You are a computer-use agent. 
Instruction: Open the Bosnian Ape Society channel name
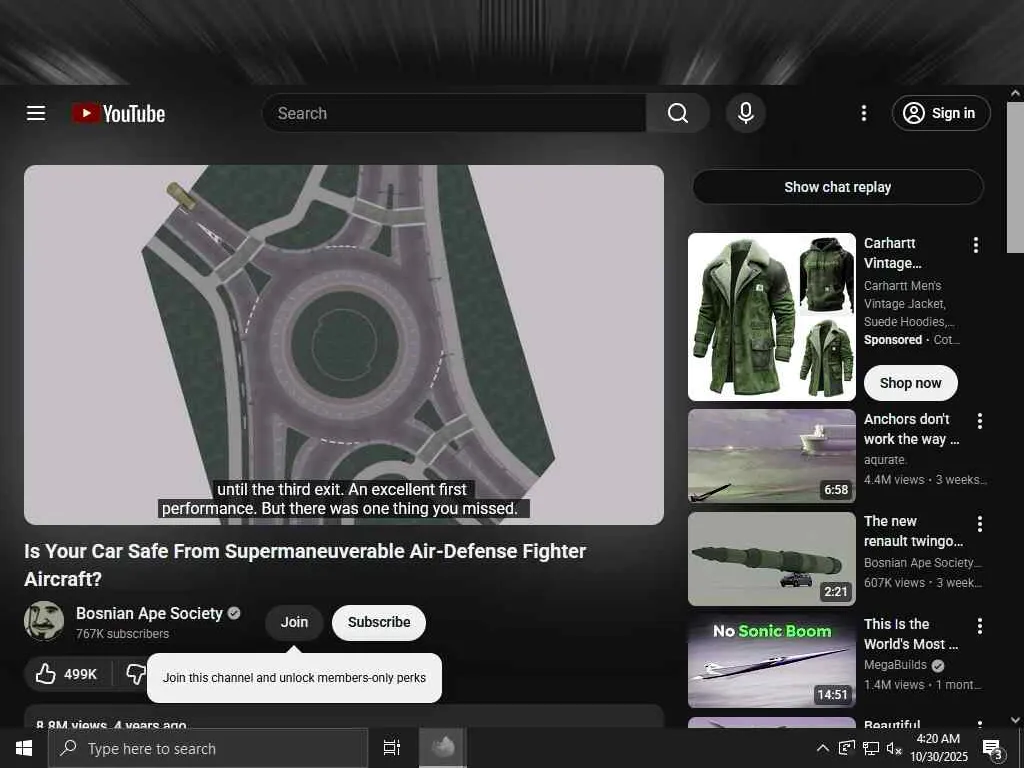150,613
